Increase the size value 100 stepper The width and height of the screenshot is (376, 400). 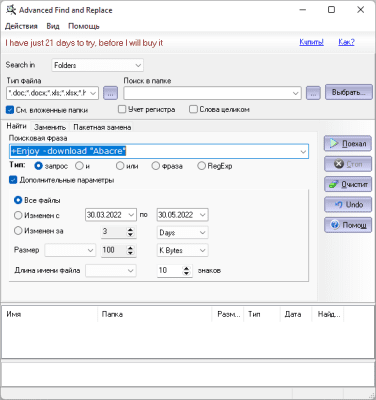coord(130,248)
